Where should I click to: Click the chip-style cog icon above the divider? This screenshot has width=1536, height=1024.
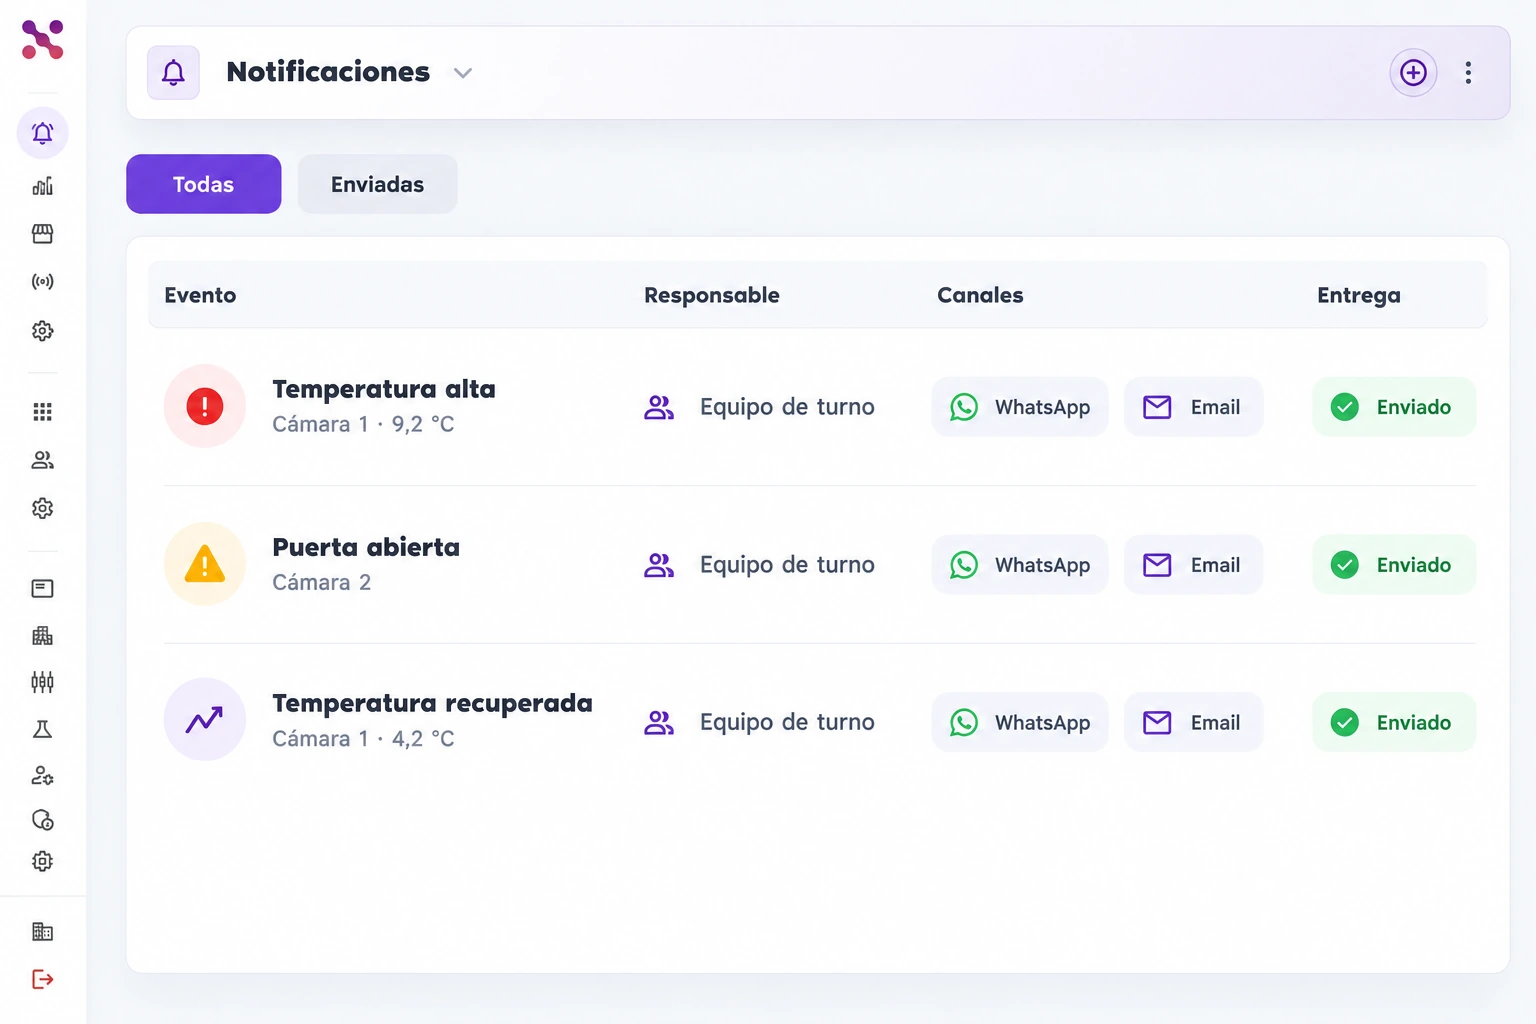coord(42,861)
